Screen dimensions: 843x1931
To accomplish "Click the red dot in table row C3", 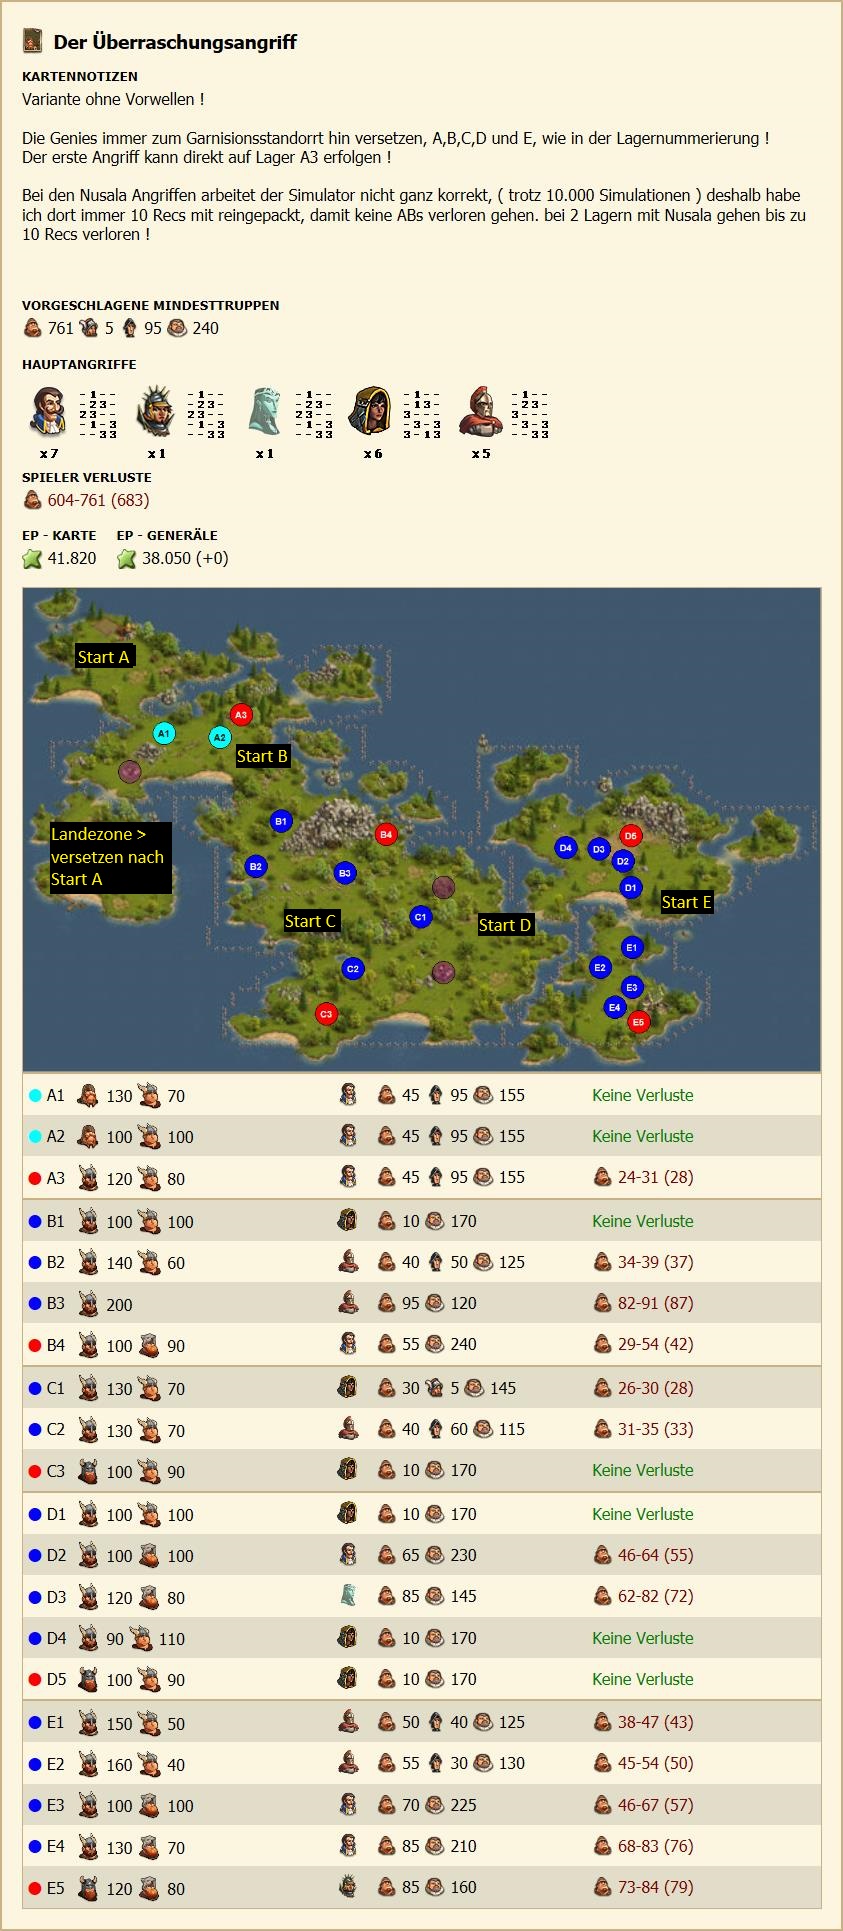I will point(35,1472).
